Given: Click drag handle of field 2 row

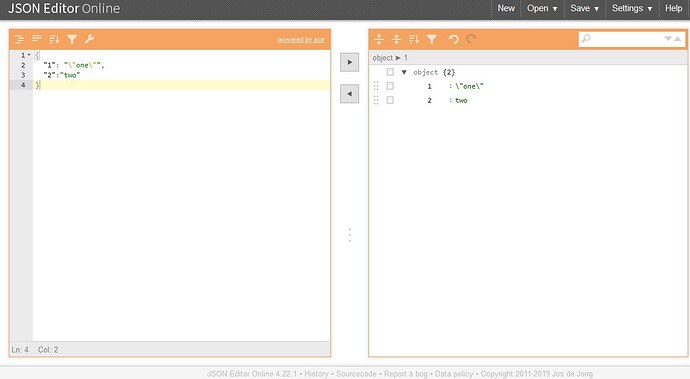Looking at the screenshot, I should (x=376, y=100).
